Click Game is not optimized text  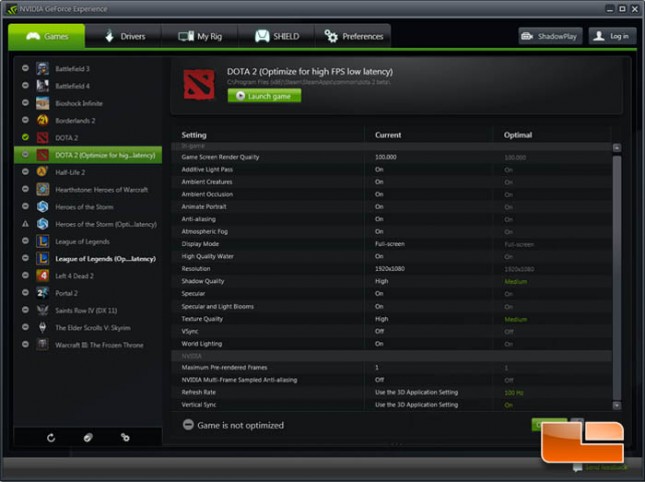coord(241,425)
